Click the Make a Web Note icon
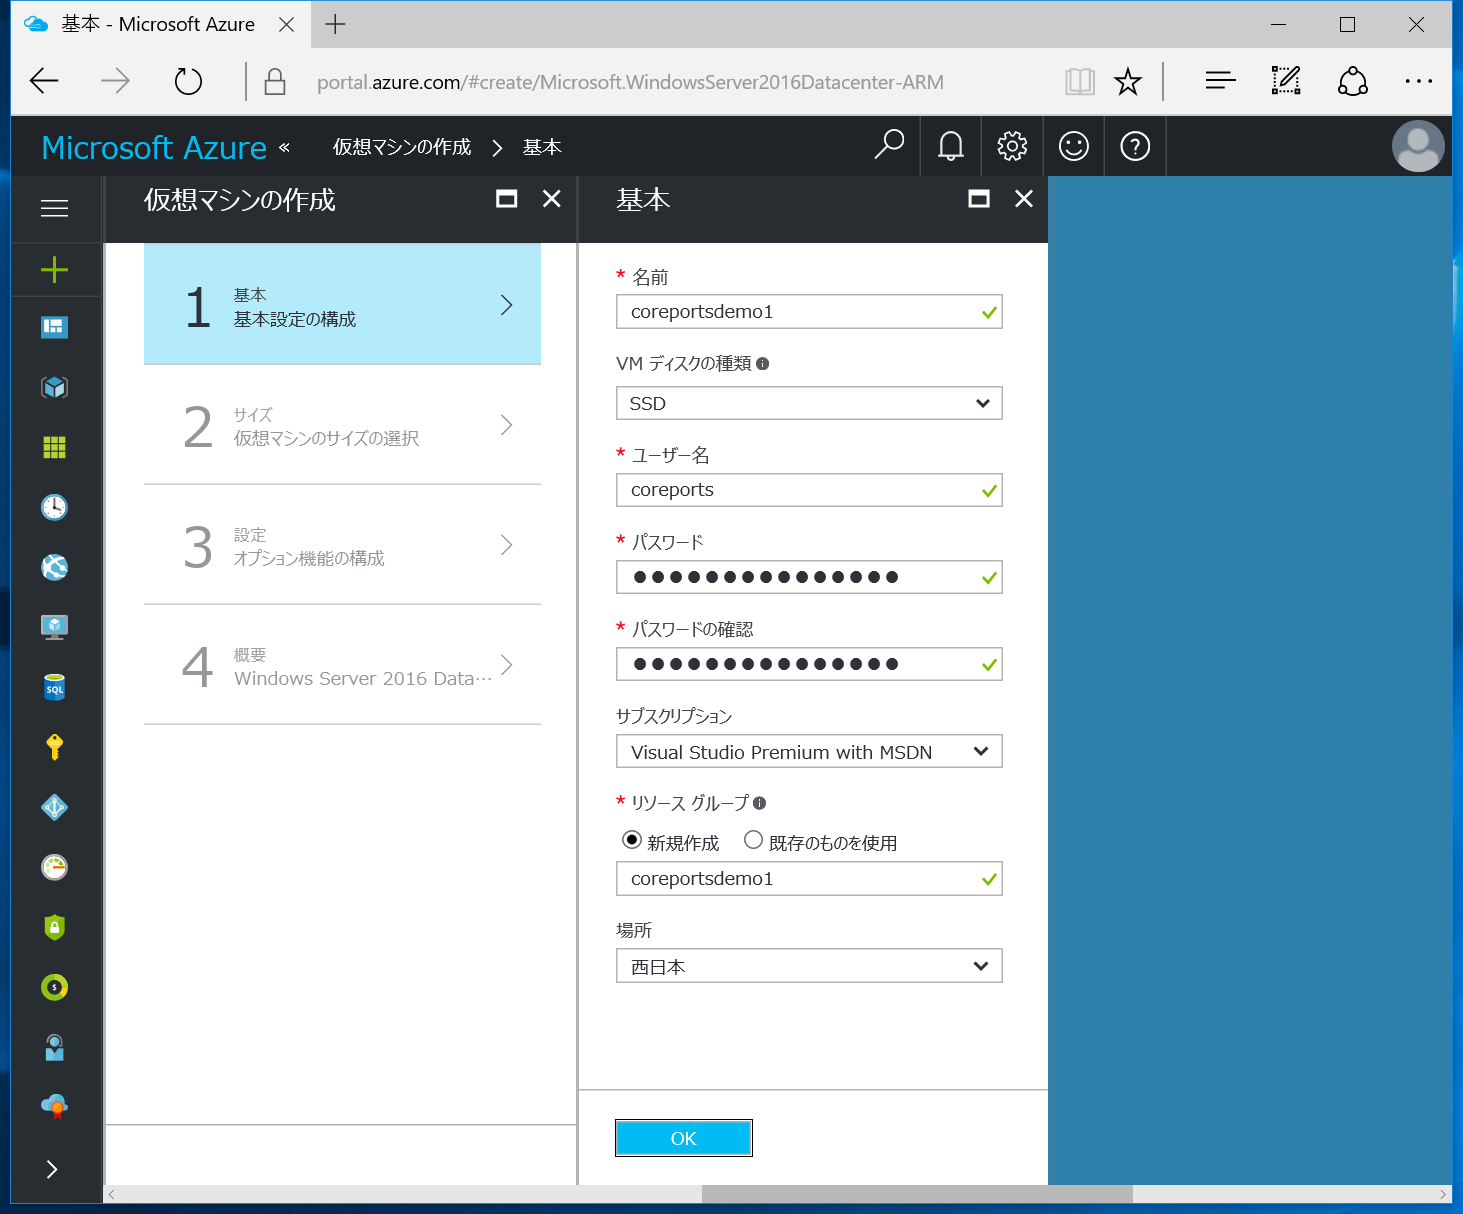 1286,81
